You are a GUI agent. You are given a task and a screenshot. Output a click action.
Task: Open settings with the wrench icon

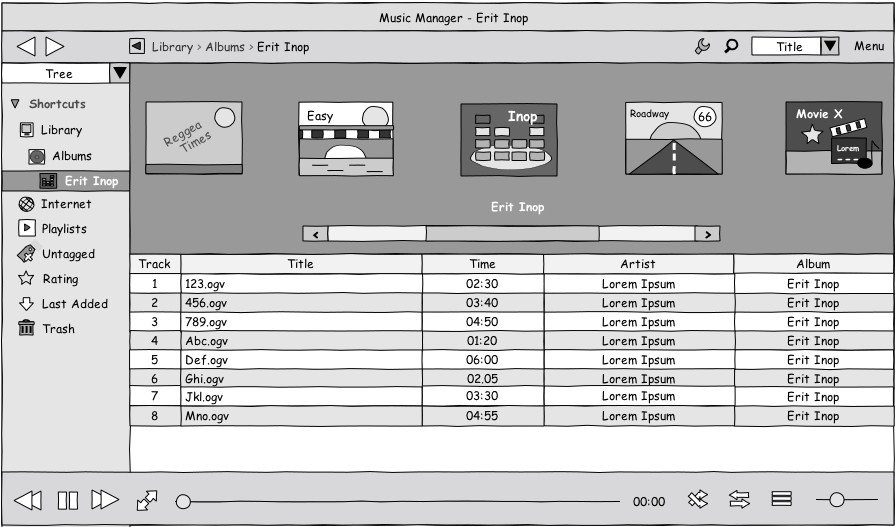click(x=702, y=46)
